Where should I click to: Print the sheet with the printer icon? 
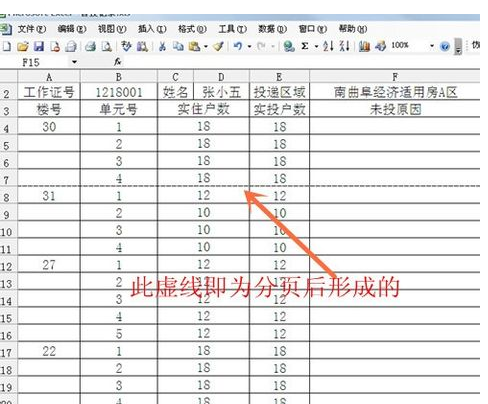[x=90, y=46]
